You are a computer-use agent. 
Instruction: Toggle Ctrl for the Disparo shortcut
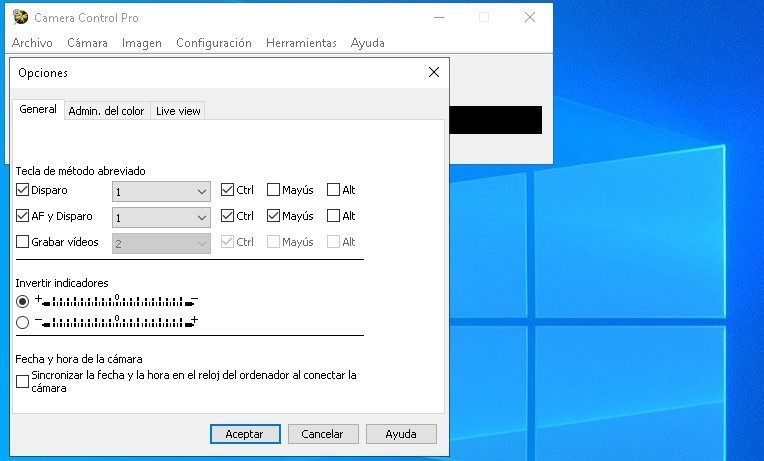pos(227,190)
